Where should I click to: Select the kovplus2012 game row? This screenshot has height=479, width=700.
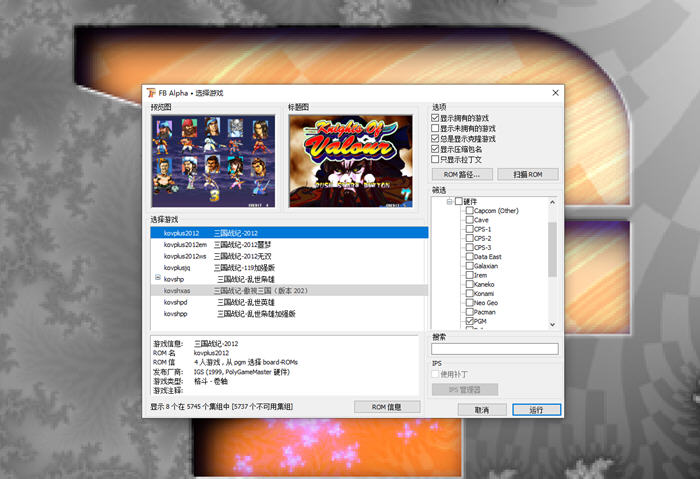289,233
